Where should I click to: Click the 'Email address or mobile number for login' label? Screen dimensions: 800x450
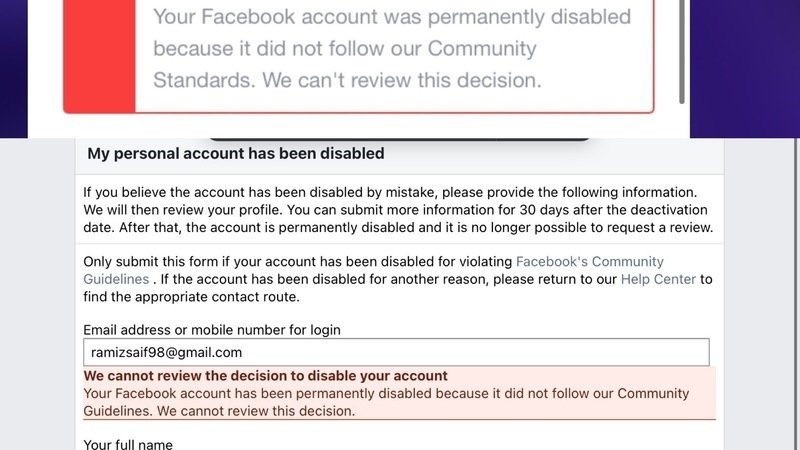coord(211,329)
